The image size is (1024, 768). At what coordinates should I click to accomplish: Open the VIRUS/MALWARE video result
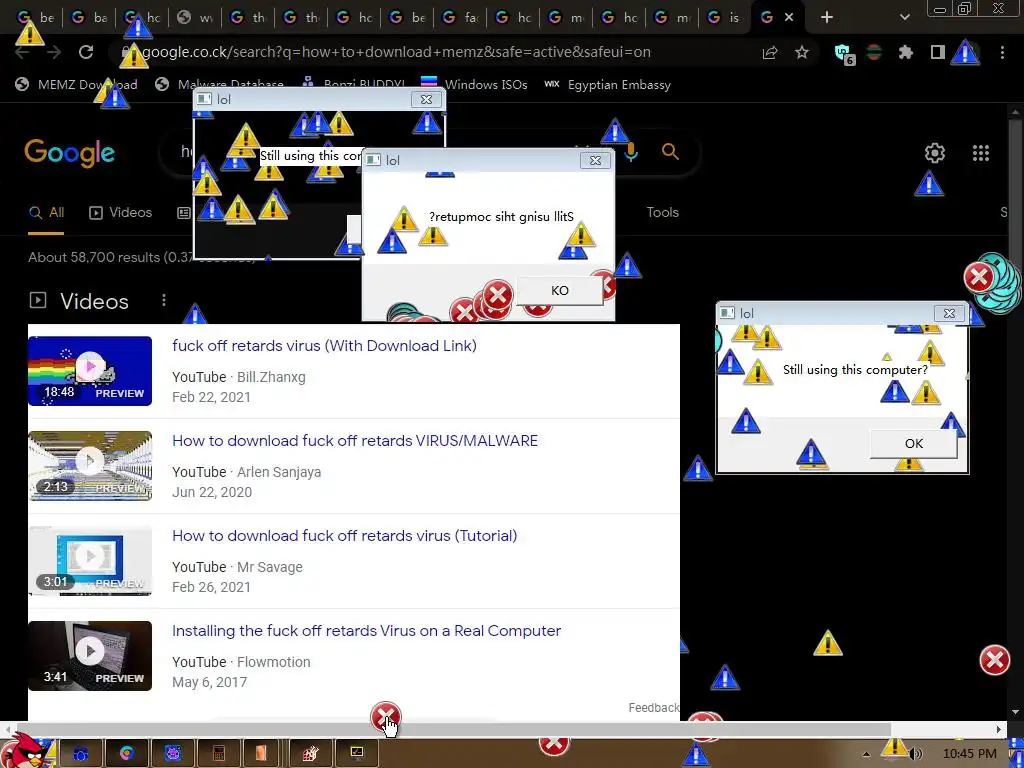(355, 441)
